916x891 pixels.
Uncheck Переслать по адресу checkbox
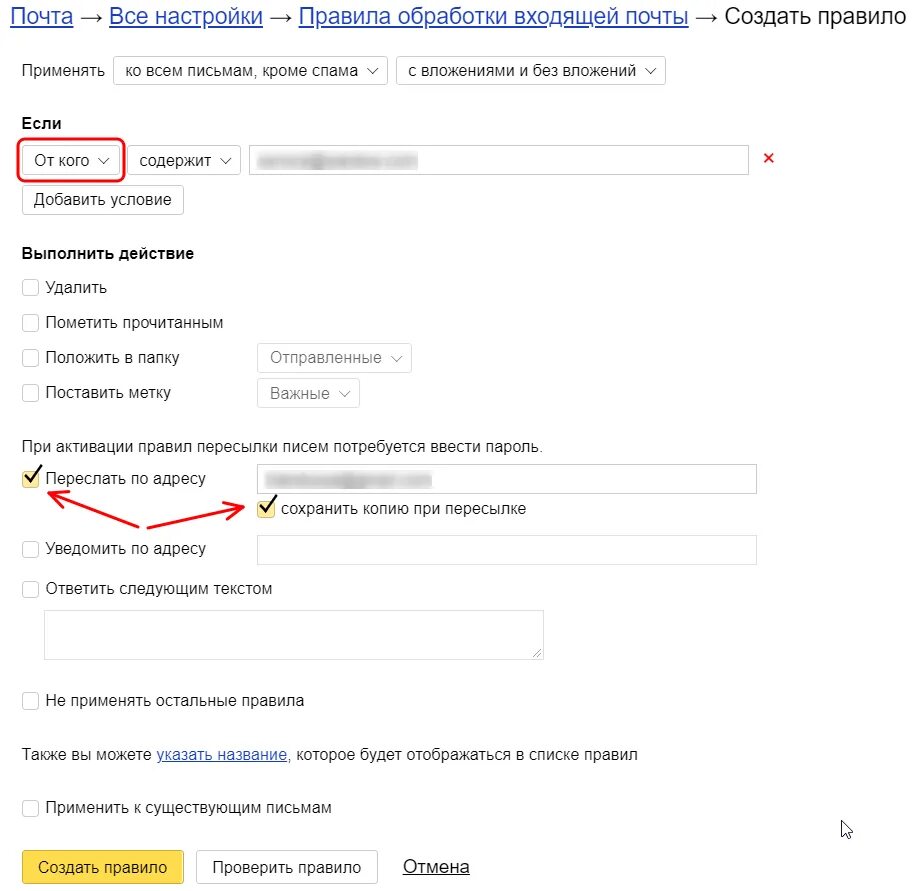[x=31, y=479]
